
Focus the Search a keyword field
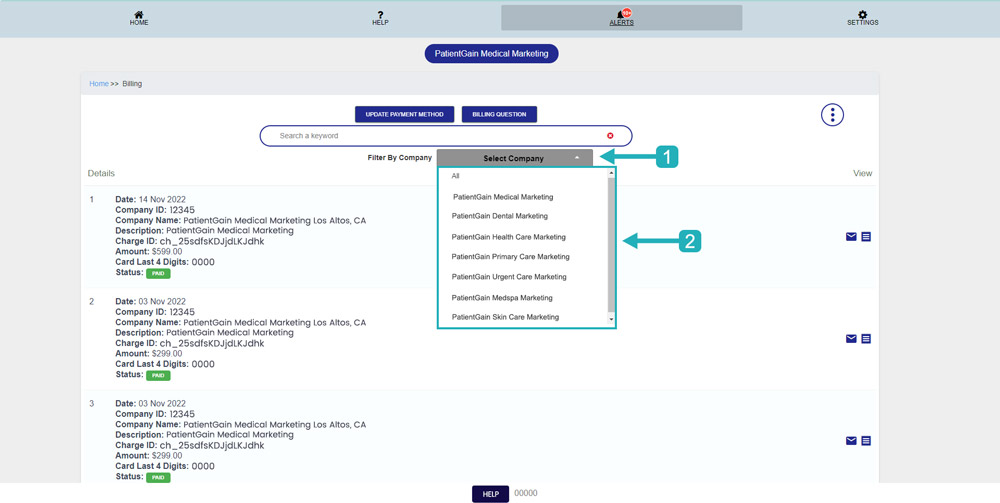tap(446, 136)
